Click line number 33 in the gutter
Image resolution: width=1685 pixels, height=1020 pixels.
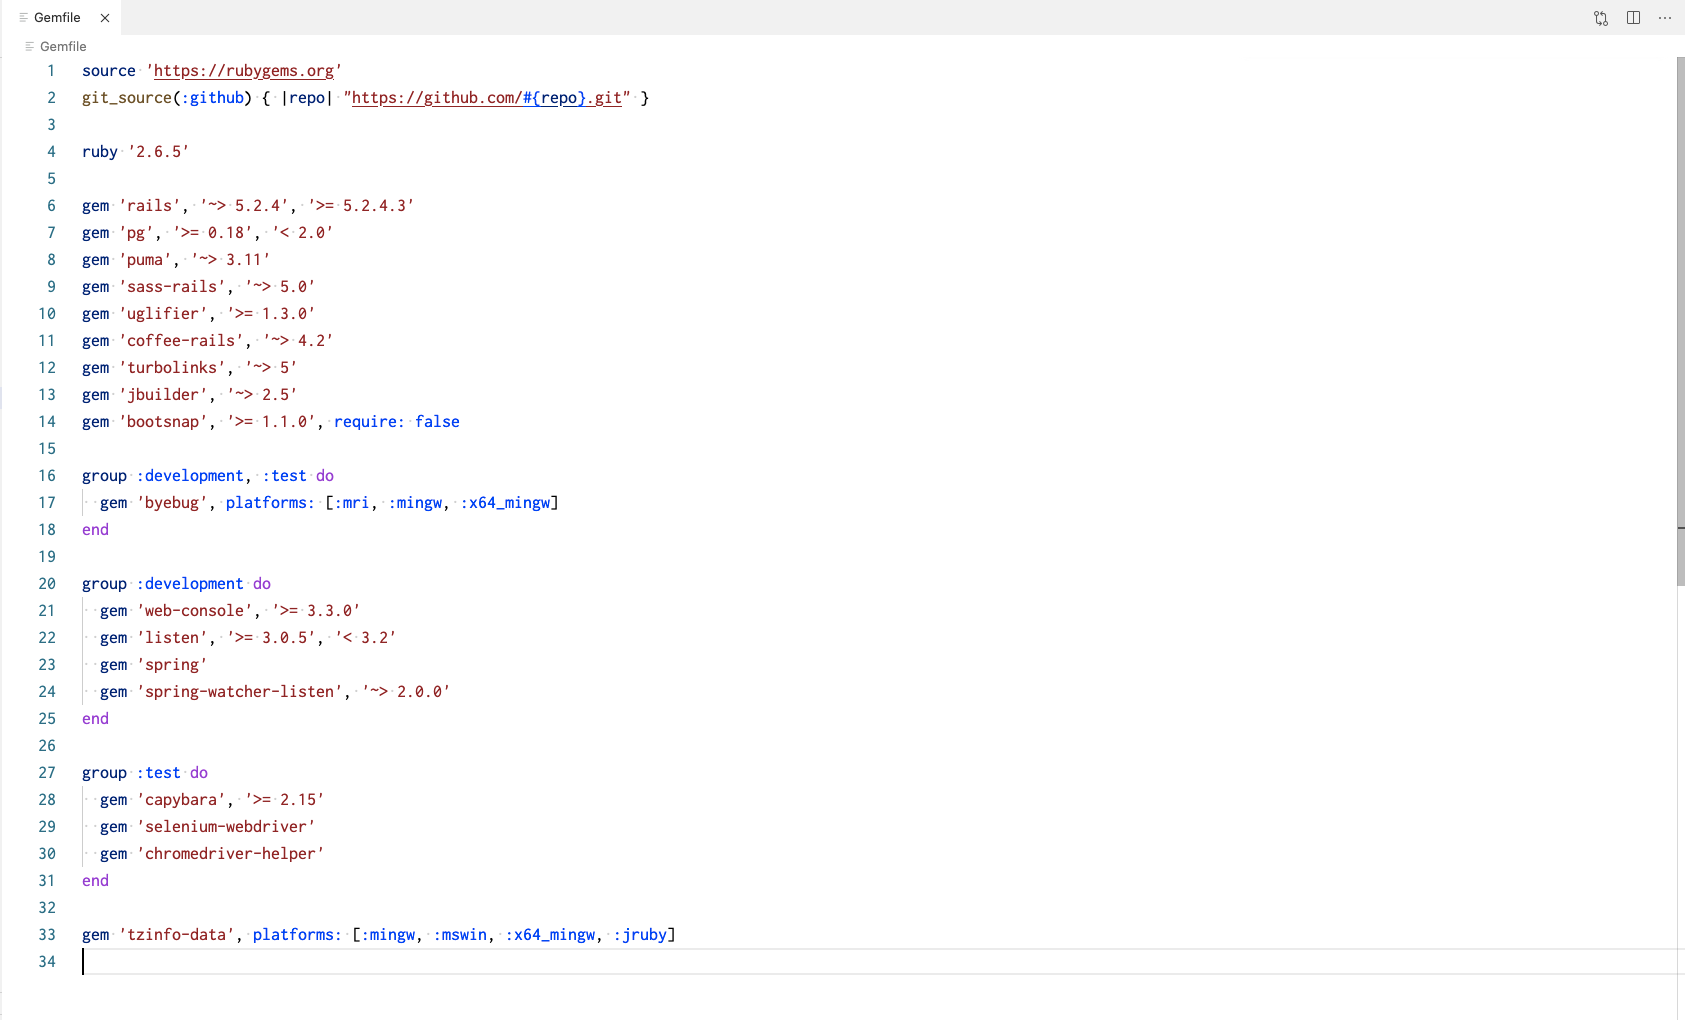pos(47,935)
